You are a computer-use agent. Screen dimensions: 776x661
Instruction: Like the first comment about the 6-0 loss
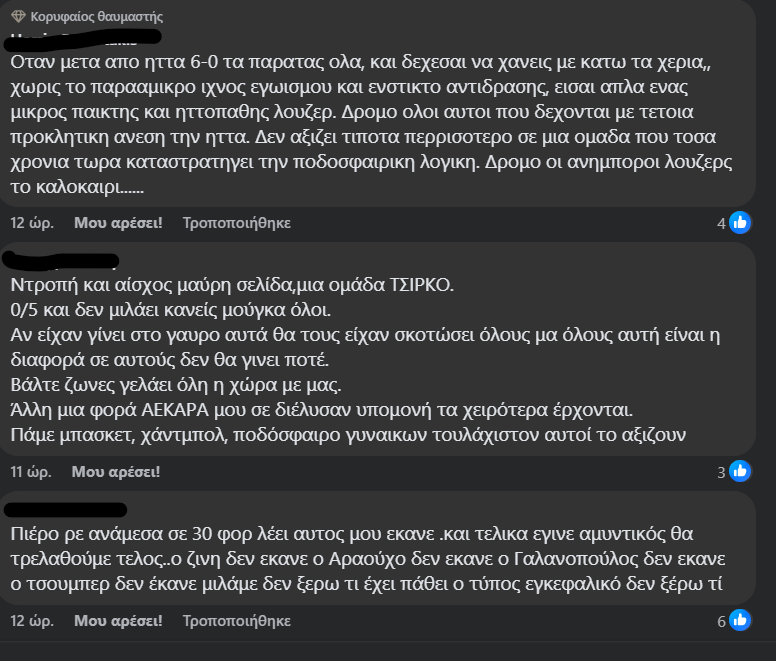click(118, 223)
